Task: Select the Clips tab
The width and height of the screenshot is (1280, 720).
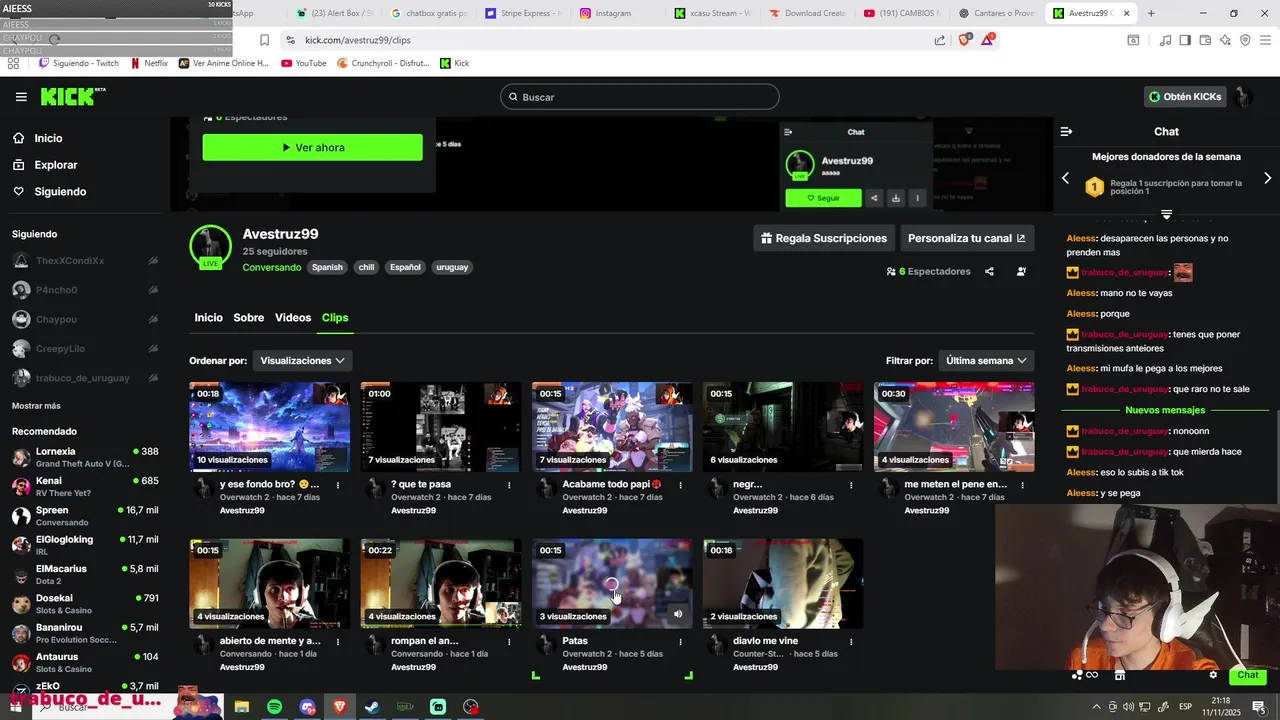Action: (x=335, y=318)
